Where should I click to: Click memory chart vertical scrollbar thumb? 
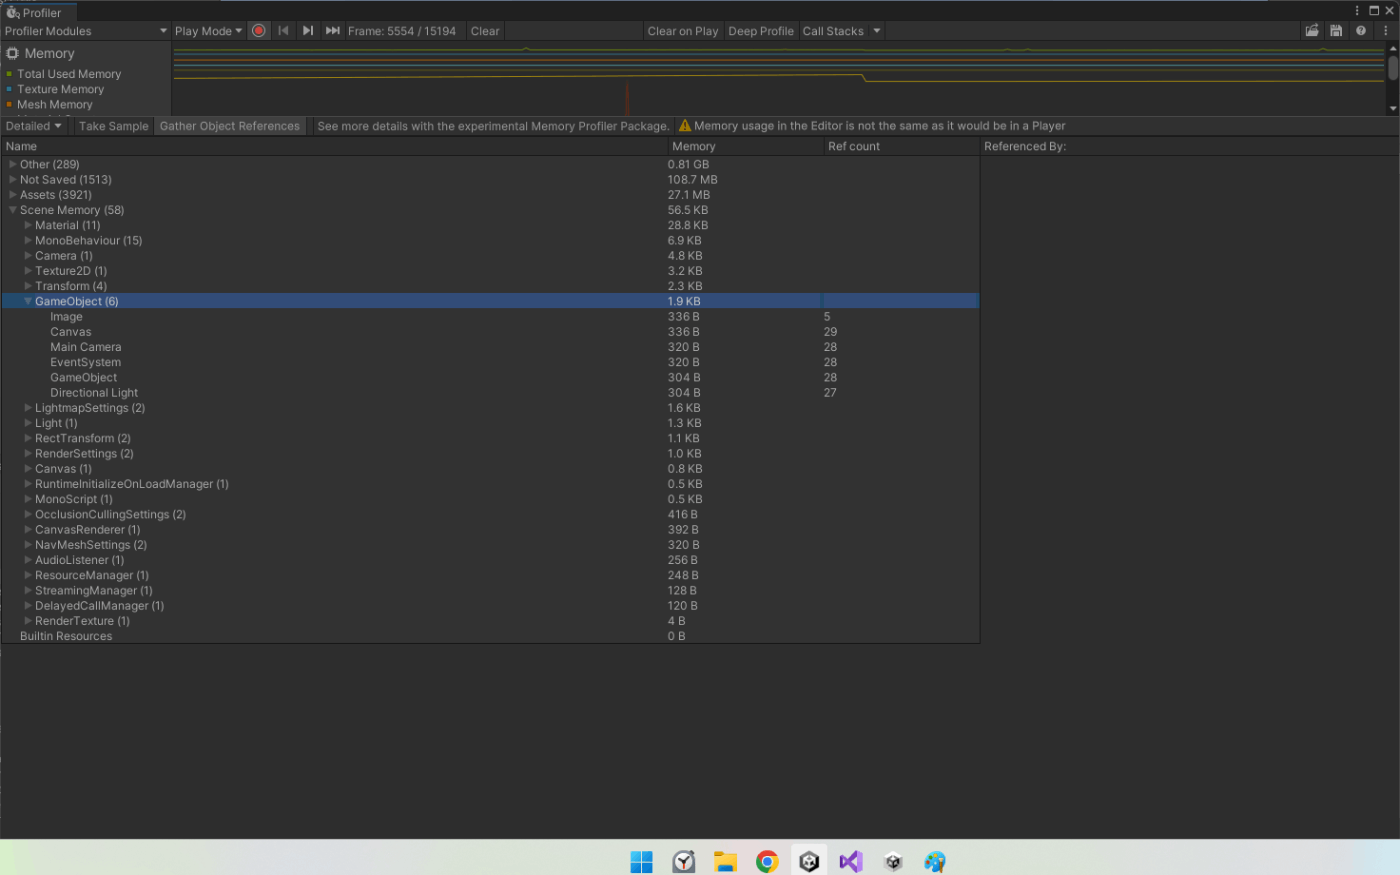[x=1393, y=68]
